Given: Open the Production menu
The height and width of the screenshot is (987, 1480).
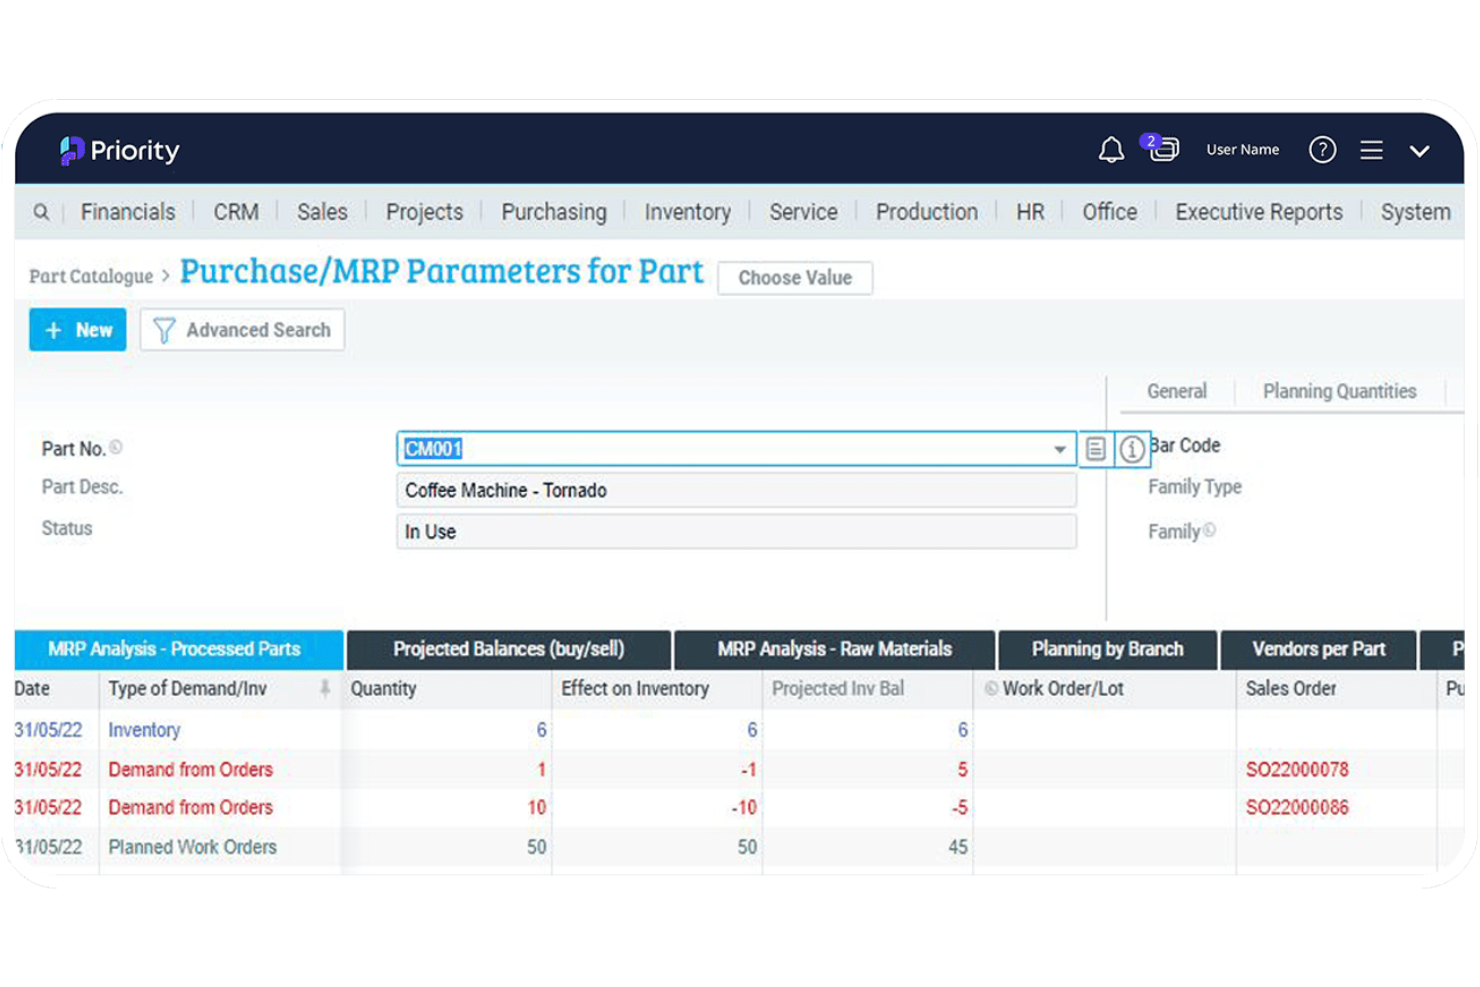Looking at the screenshot, I should (x=926, y=212).
